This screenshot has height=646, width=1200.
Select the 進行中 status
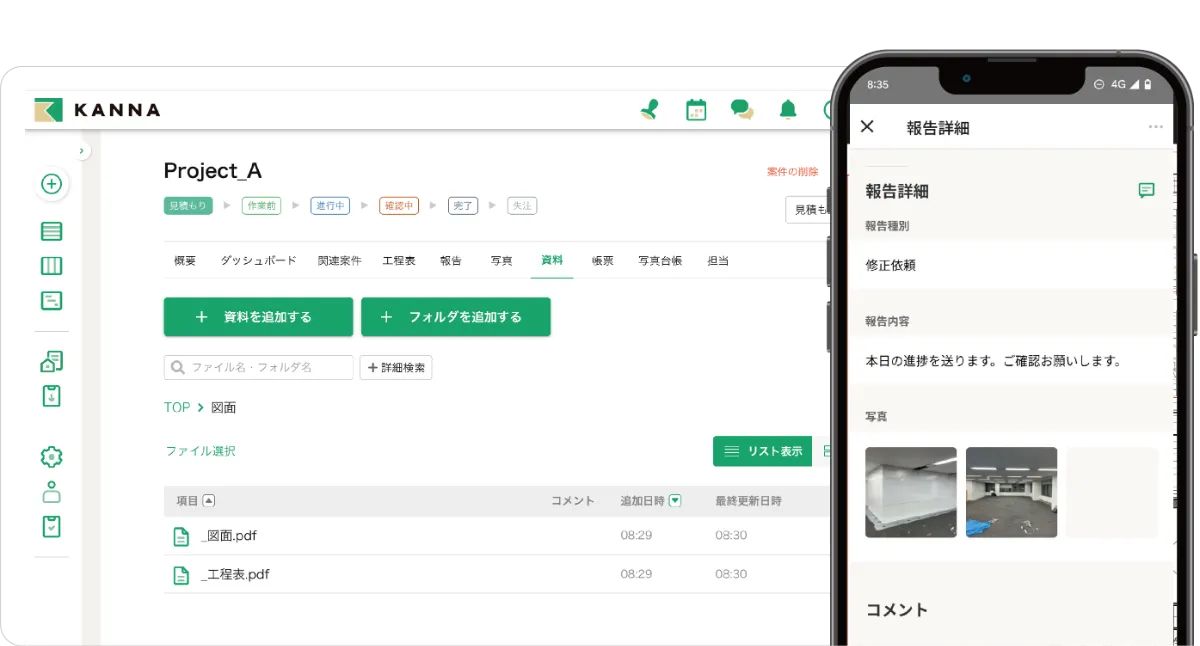click(330, 205)
